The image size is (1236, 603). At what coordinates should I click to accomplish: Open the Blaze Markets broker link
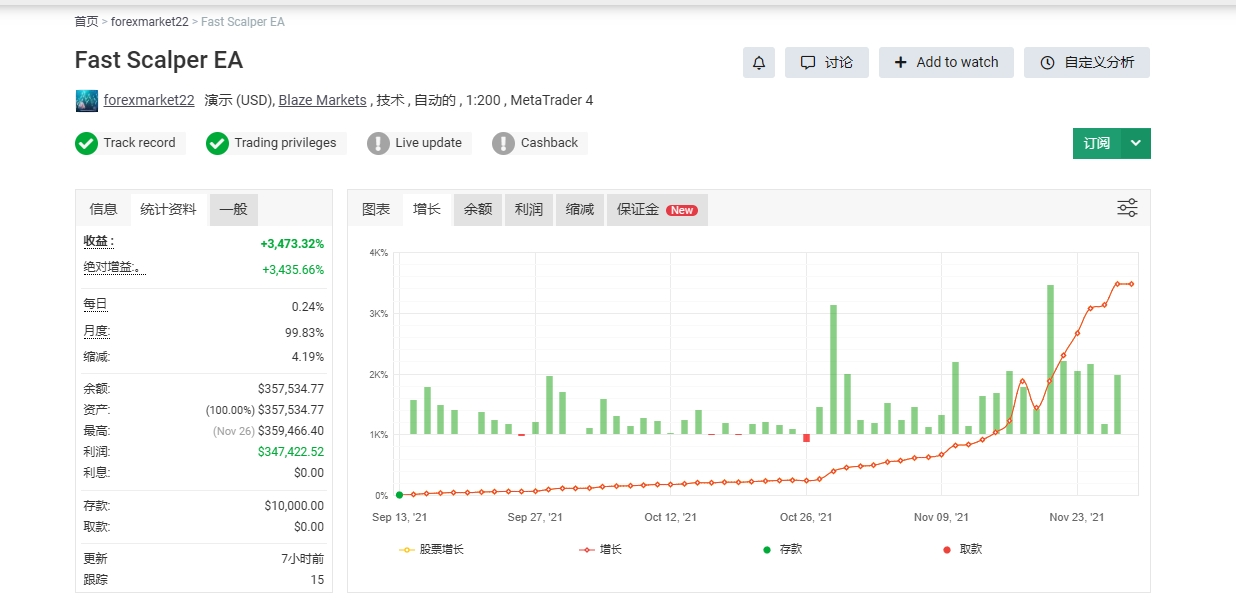click(x=322, y=100)
